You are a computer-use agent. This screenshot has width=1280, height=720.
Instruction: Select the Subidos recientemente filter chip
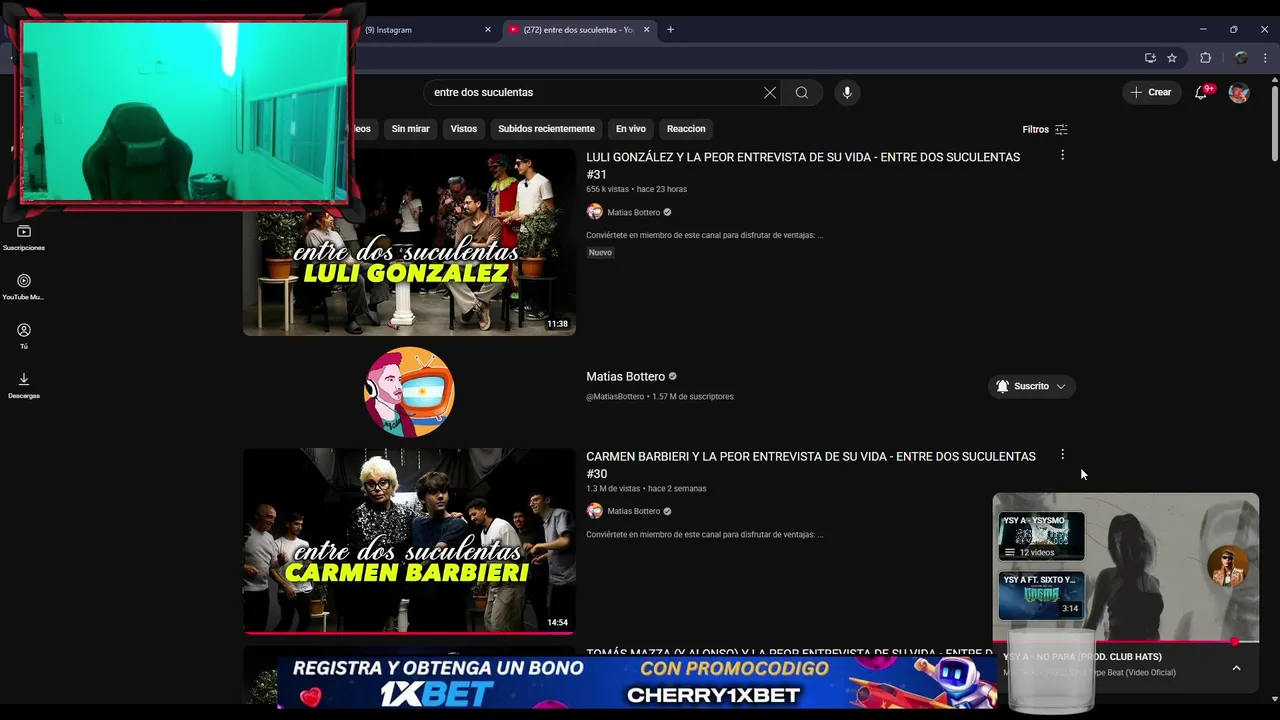point(546,129)
